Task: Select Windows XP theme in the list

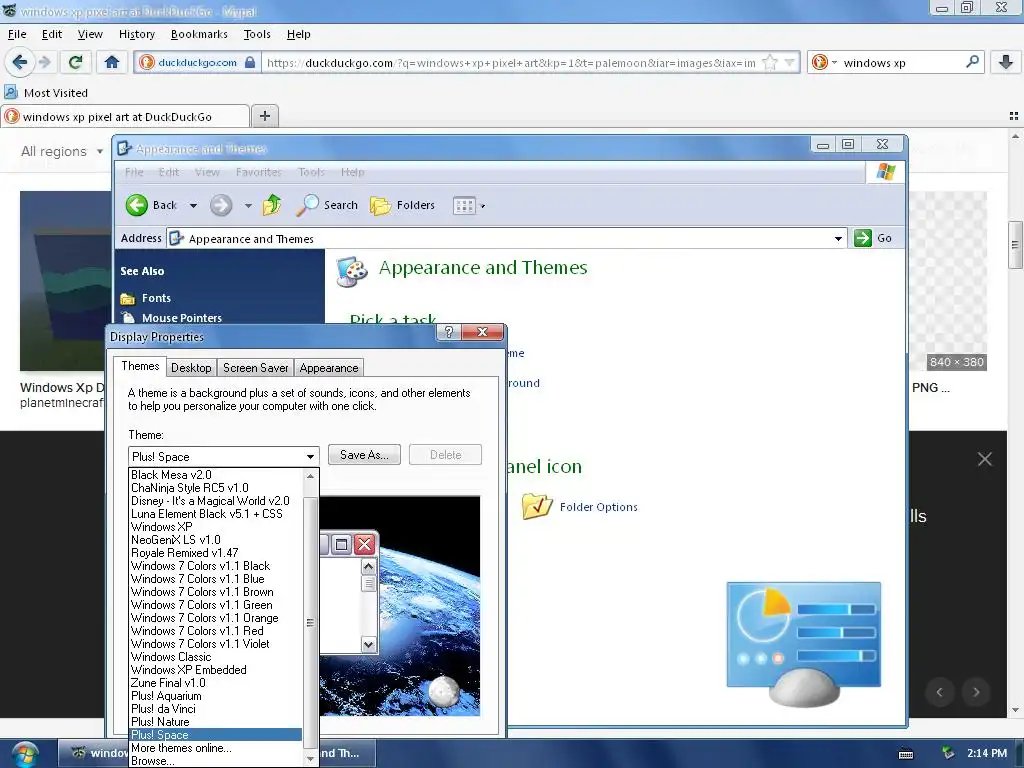Action: 216,526
